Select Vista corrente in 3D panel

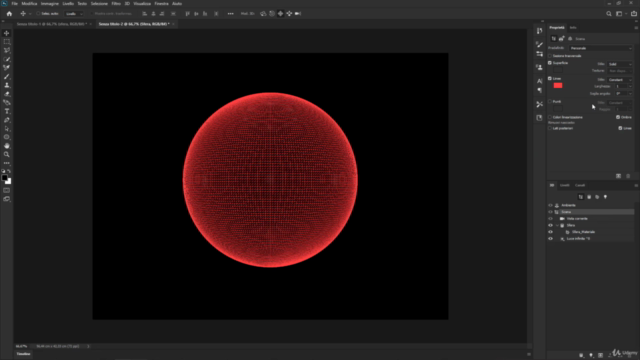pyautogui.click(x=577, y=218)
